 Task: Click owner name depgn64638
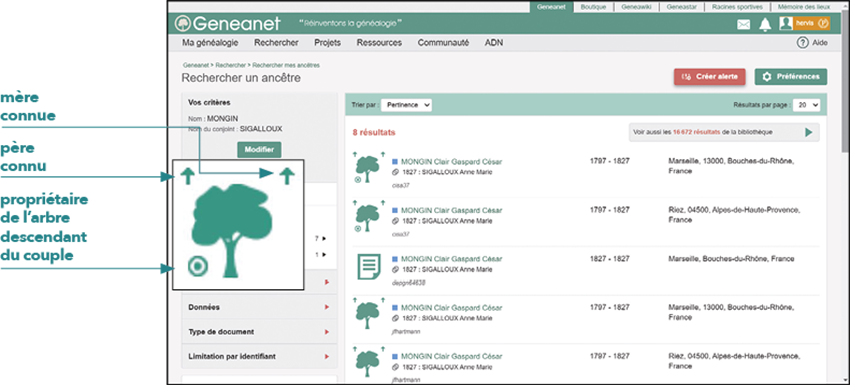tap(408, 283)
